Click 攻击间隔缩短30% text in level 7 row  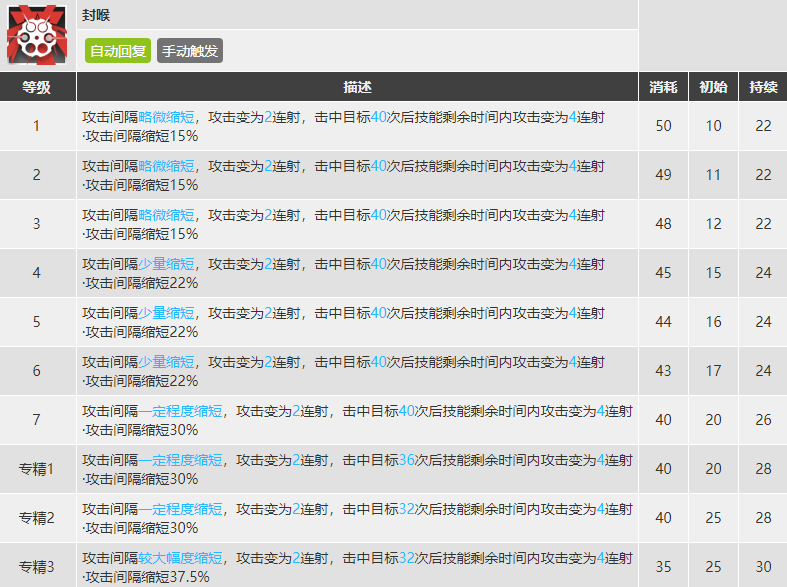point(141,430)
